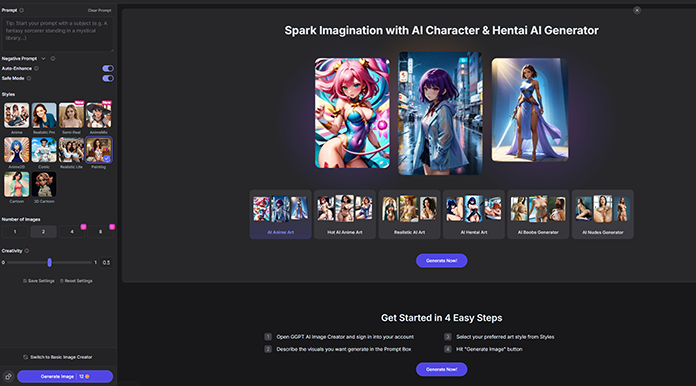Screen dimensions: 696x386
Task: Click Generate Now under the category tabs
Action: (442, 260)
